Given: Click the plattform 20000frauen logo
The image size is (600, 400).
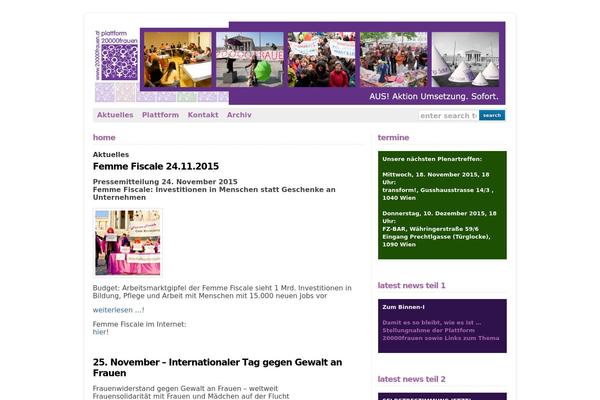Looking at the screenshot, I should [116, 56].
